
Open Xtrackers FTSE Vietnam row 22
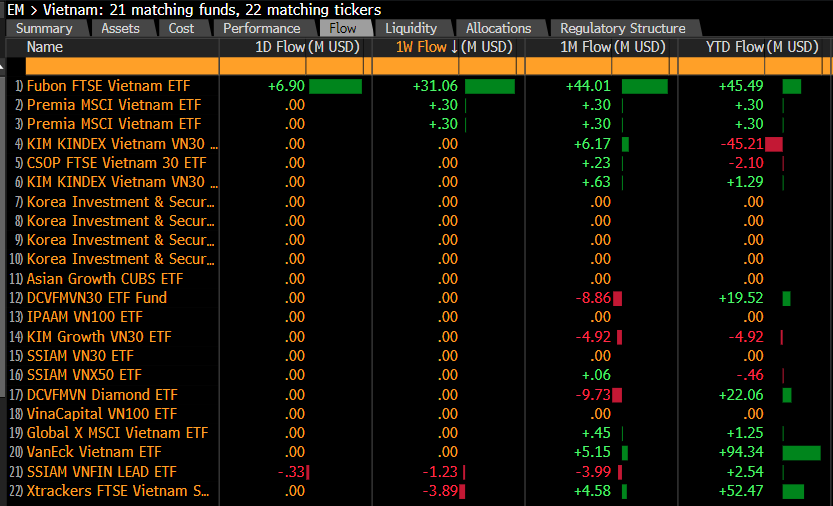(118, 491)
